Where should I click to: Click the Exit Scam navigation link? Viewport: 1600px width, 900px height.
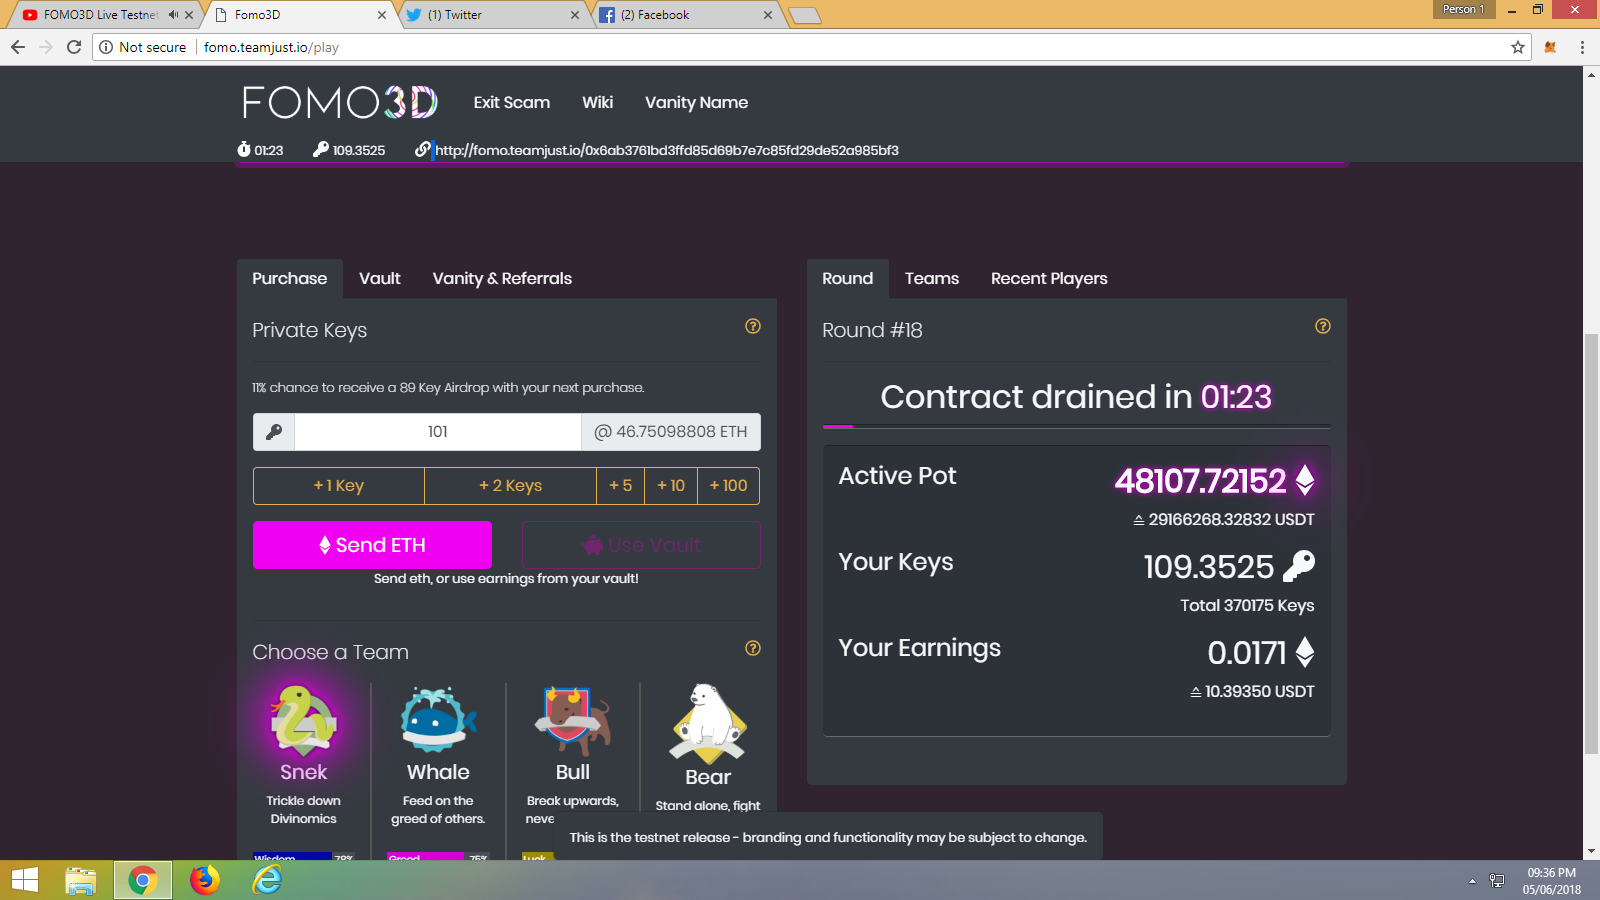coord(512,102)
